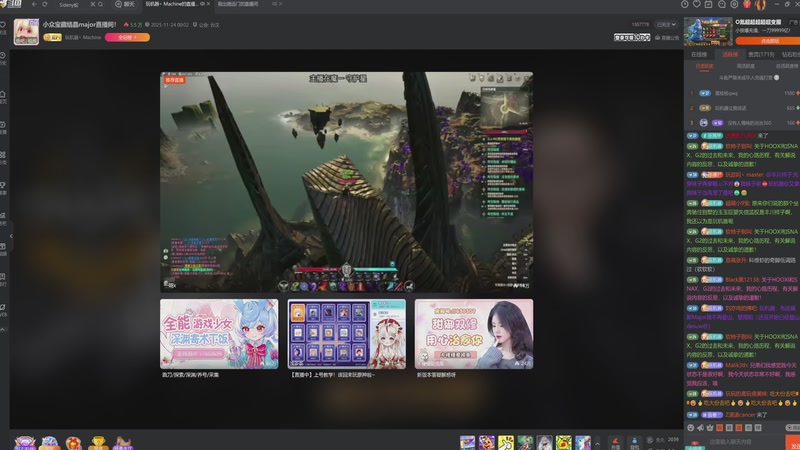Click the recharge flame icon in bottom bar

pyautogui.click(x=615, y=442)
